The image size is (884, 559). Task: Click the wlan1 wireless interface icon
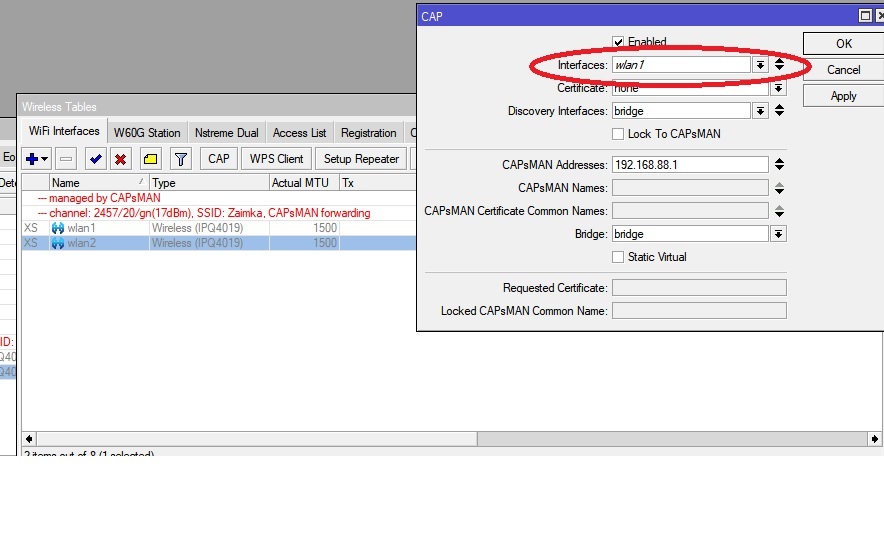click(x=58, y=228)
